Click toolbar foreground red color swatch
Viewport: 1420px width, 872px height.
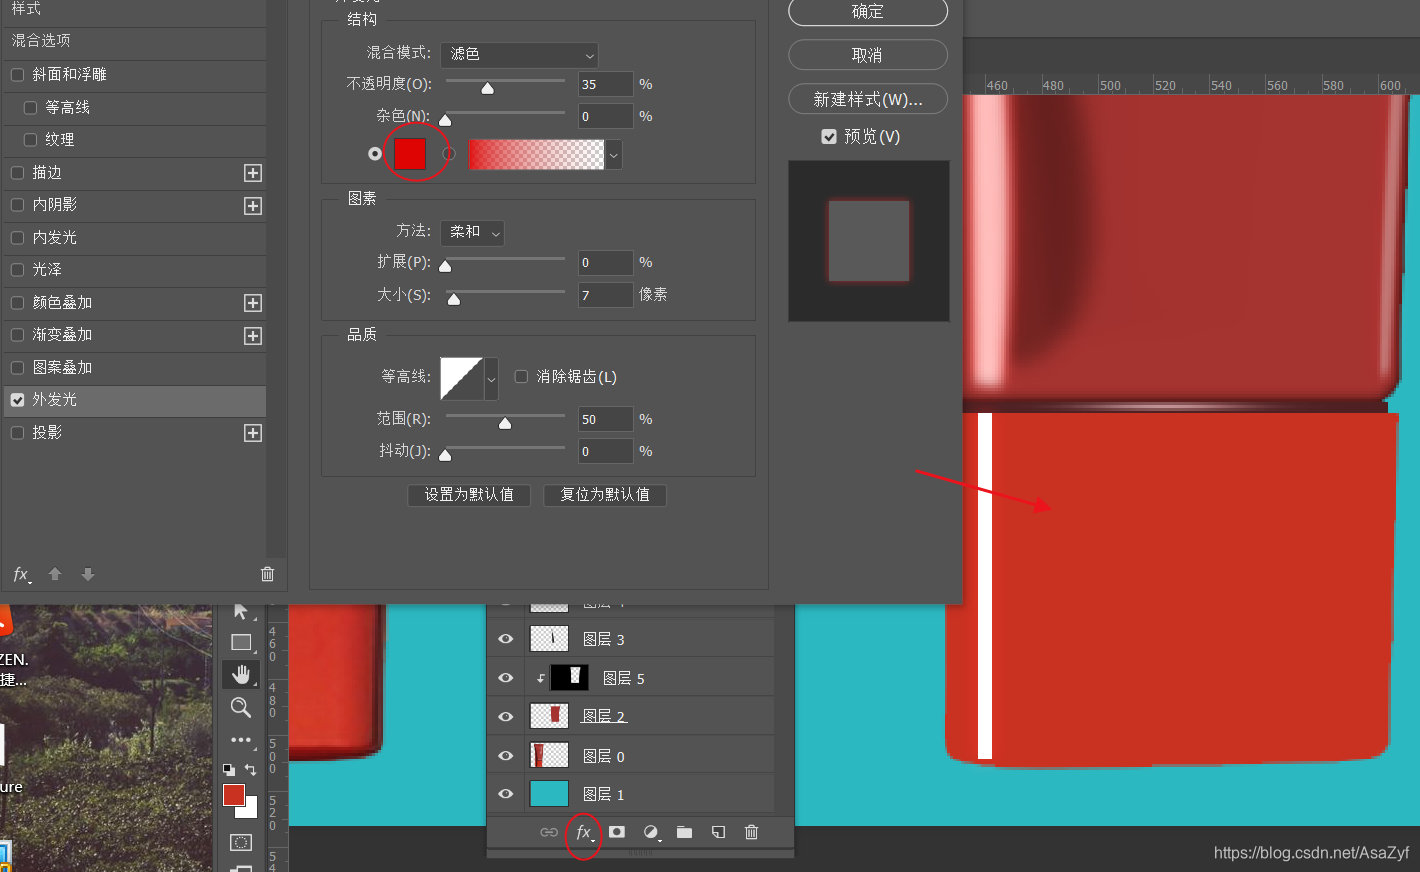tap(233, 795)
